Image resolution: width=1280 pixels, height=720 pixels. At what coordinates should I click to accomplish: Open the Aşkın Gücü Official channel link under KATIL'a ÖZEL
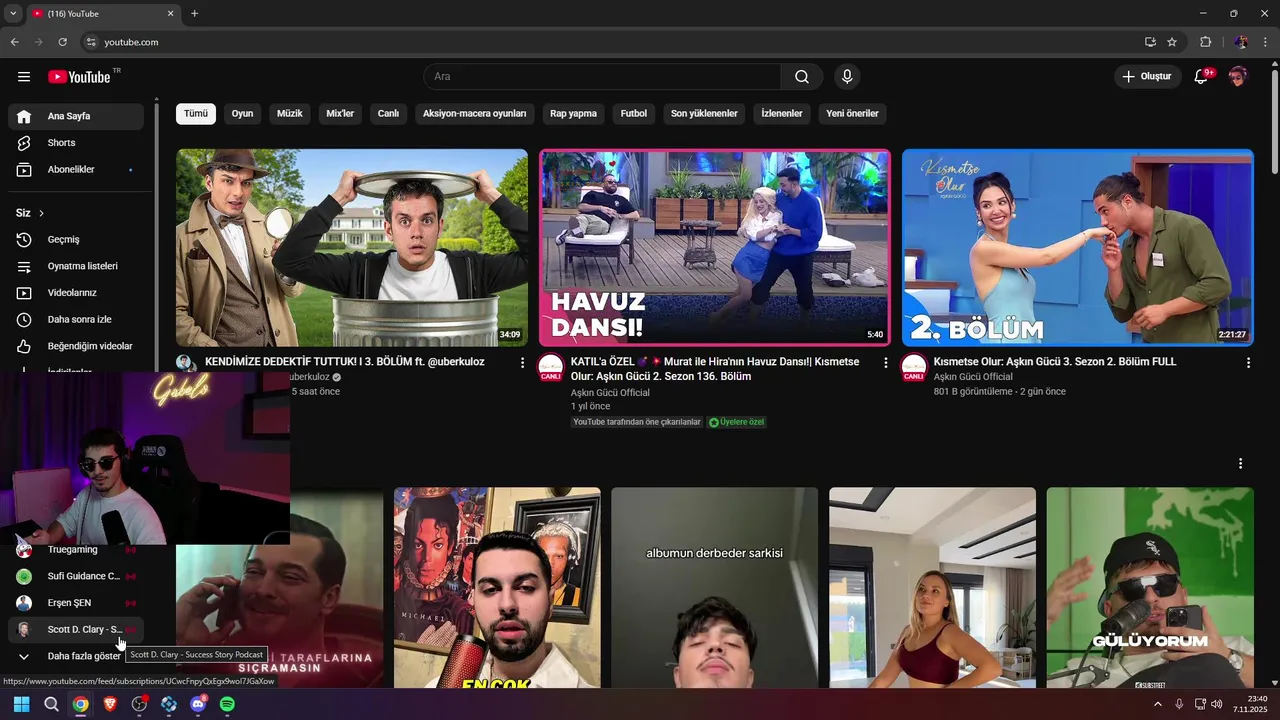(610, 393)
